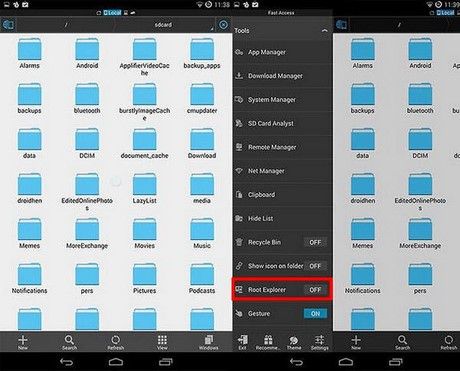Open the Download folder
460x371 pixels.
click(202, 143)
